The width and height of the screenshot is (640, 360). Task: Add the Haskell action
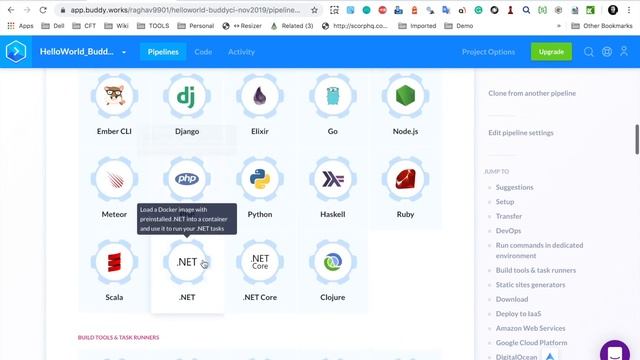pos(333,179)
